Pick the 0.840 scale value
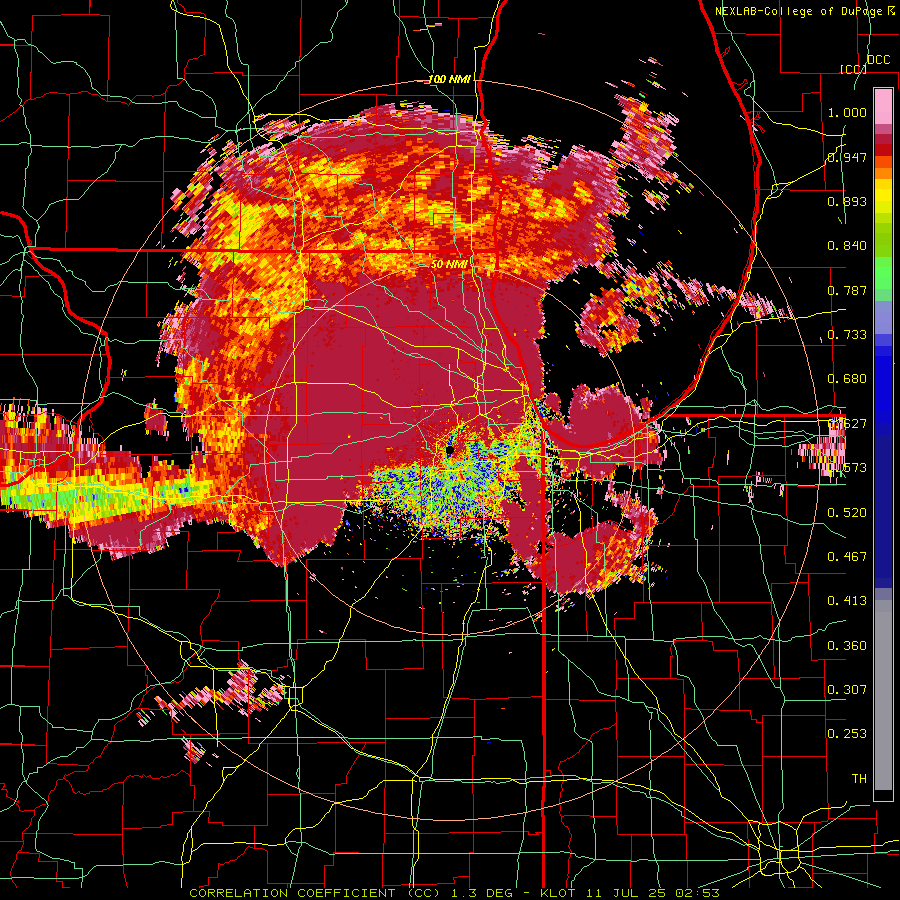 pyautogui.click(x=847, y=246)
